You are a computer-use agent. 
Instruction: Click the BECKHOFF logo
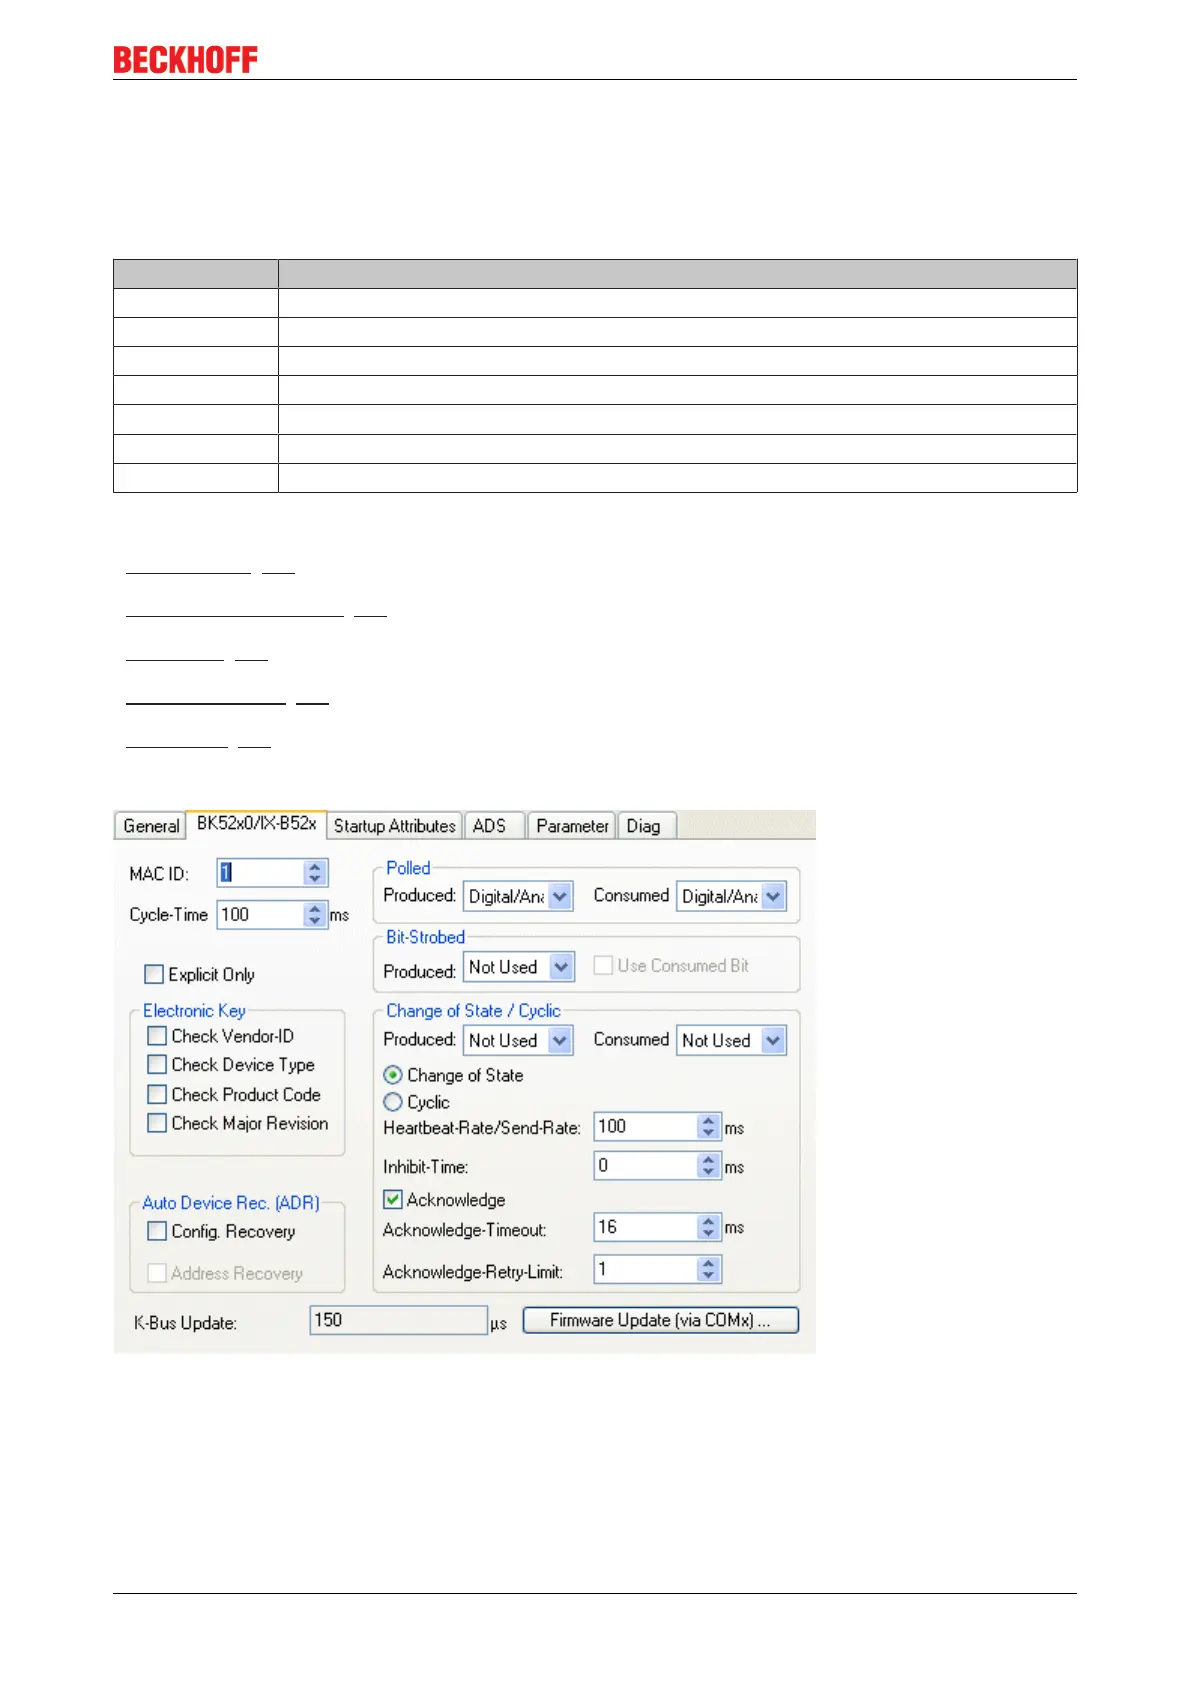pyautogui.click(x=185, y=60)
